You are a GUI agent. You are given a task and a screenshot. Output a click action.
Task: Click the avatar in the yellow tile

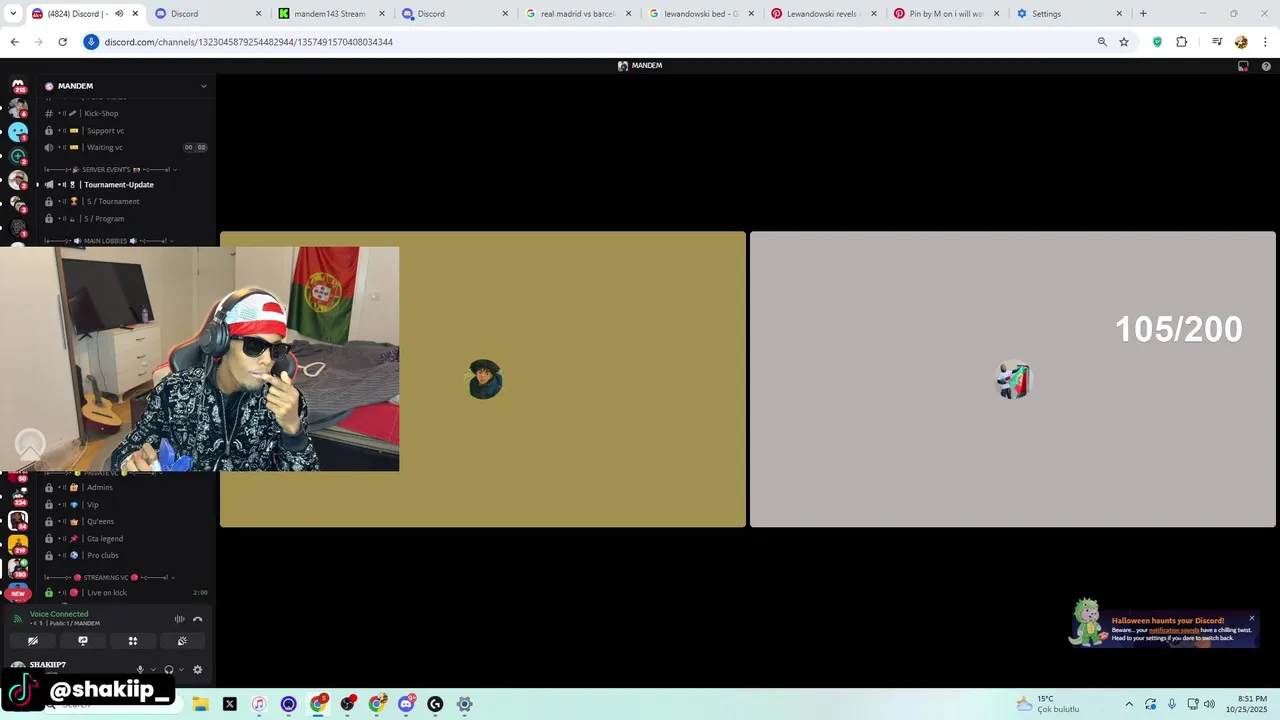click(485, 380)
